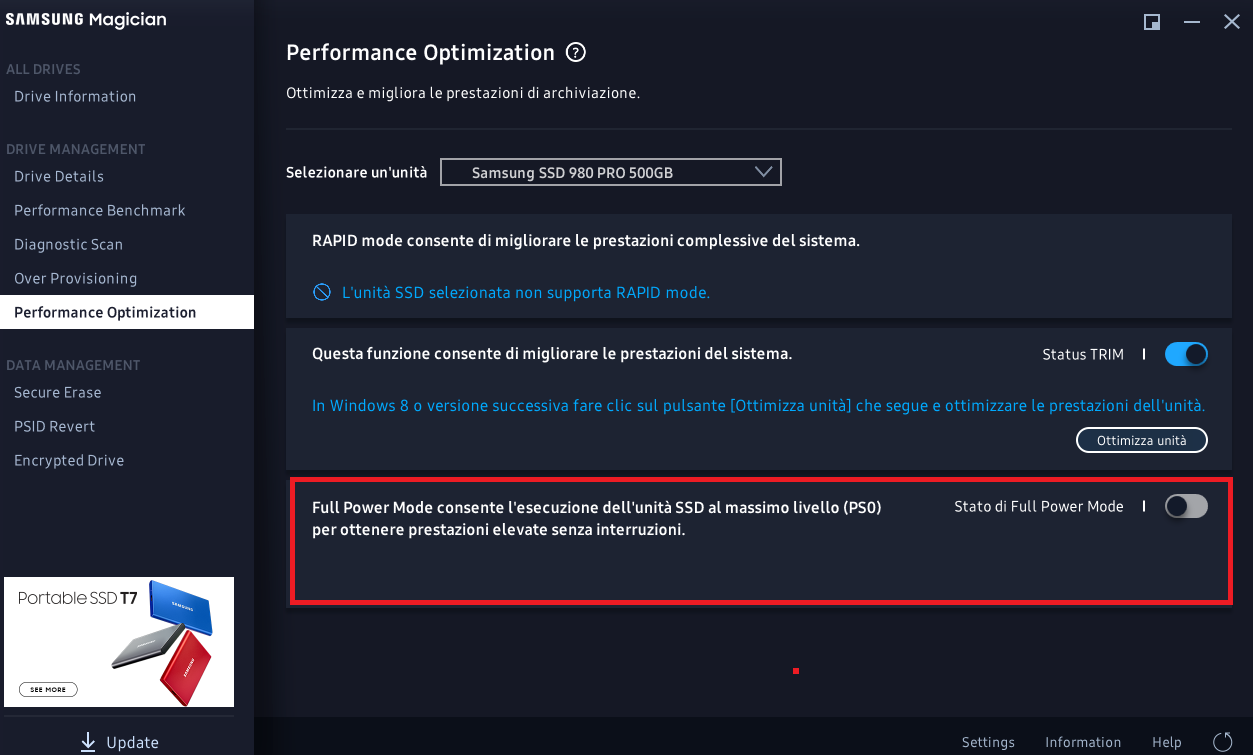
Task: Click the SAMSUNG Magician logo
Action: pyautogui.click(x=86, y=20)
